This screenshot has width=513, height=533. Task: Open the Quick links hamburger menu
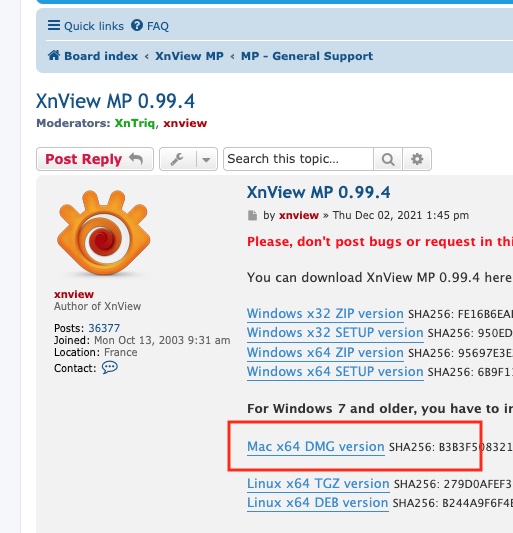point(85,26)
